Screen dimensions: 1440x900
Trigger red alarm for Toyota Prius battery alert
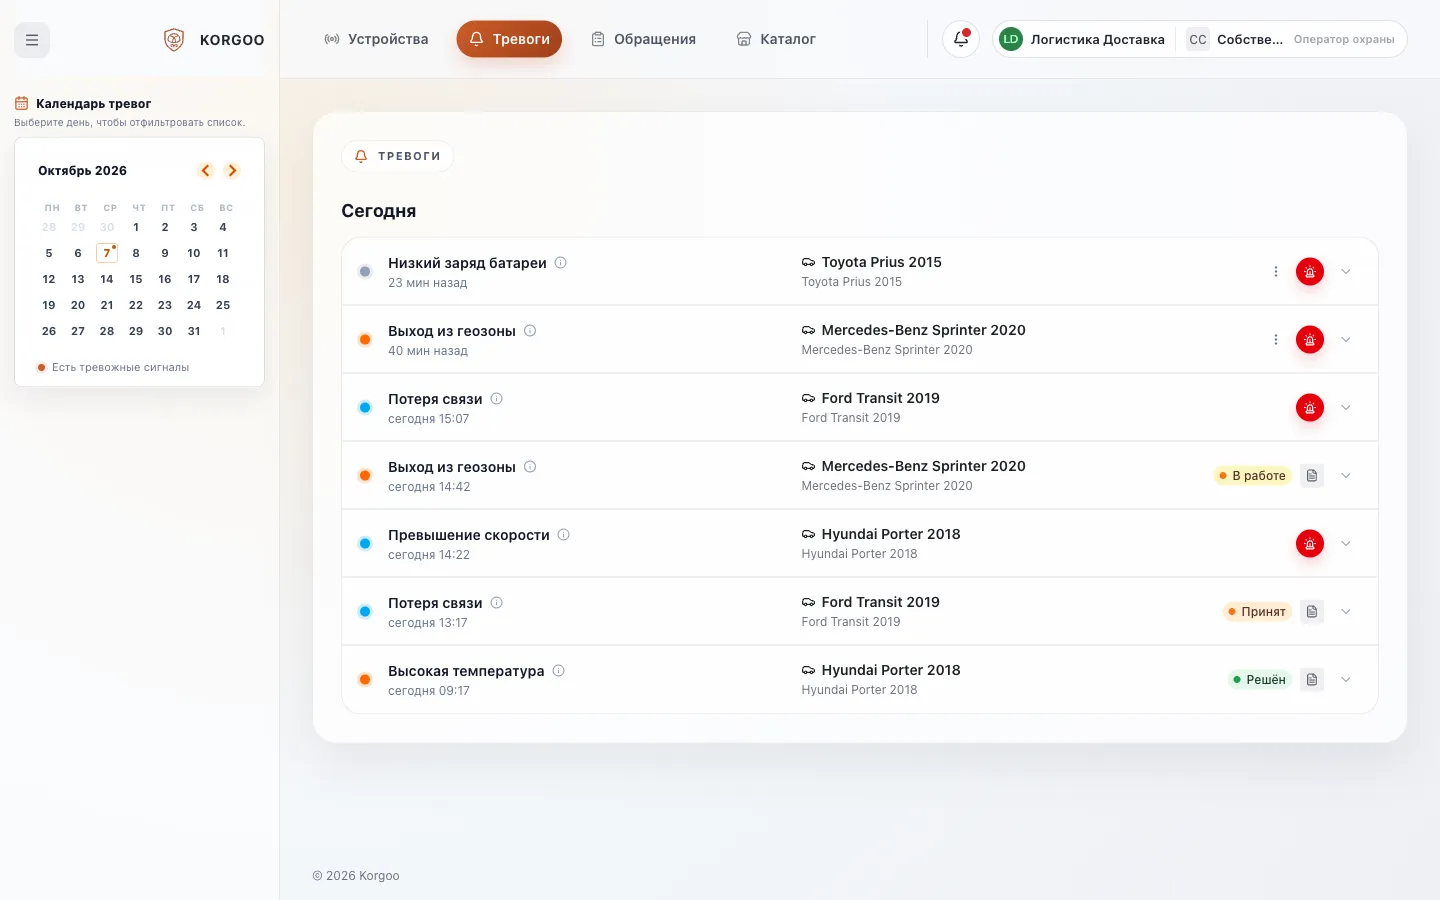(x=1310, y=272)
